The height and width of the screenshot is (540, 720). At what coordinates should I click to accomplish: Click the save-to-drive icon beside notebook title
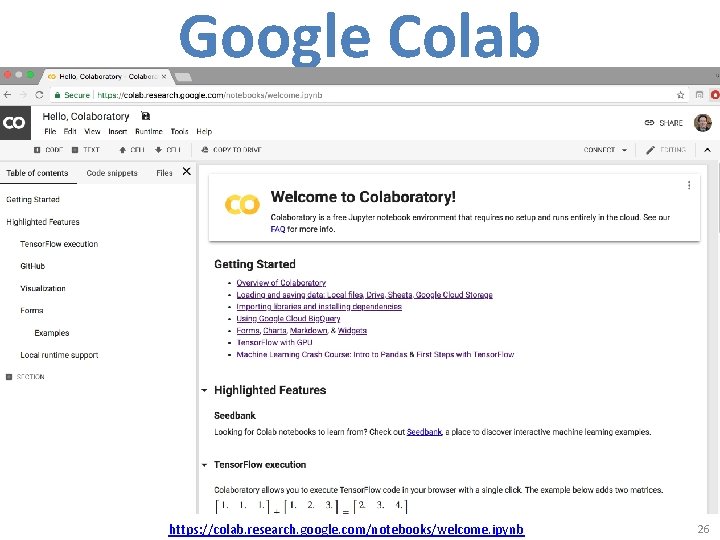point(145,116)
